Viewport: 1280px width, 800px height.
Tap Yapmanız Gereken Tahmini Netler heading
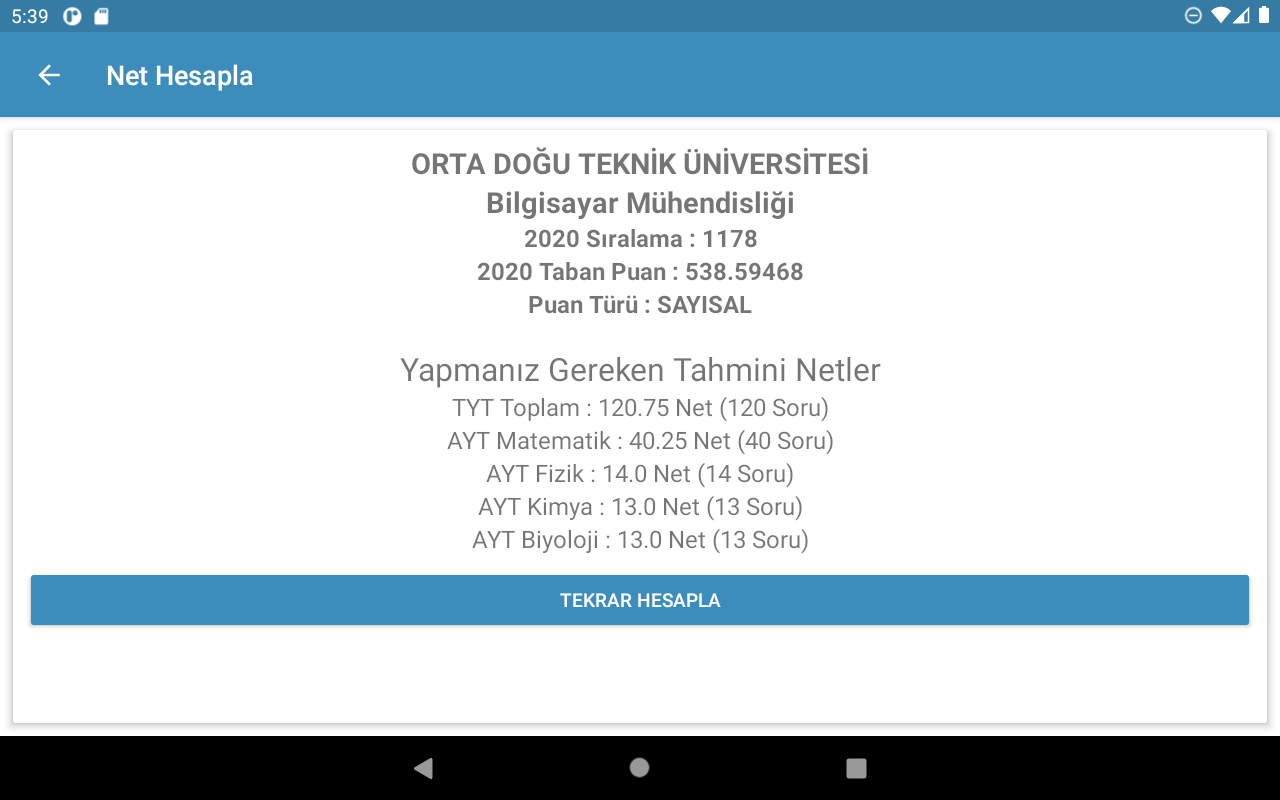640,370
